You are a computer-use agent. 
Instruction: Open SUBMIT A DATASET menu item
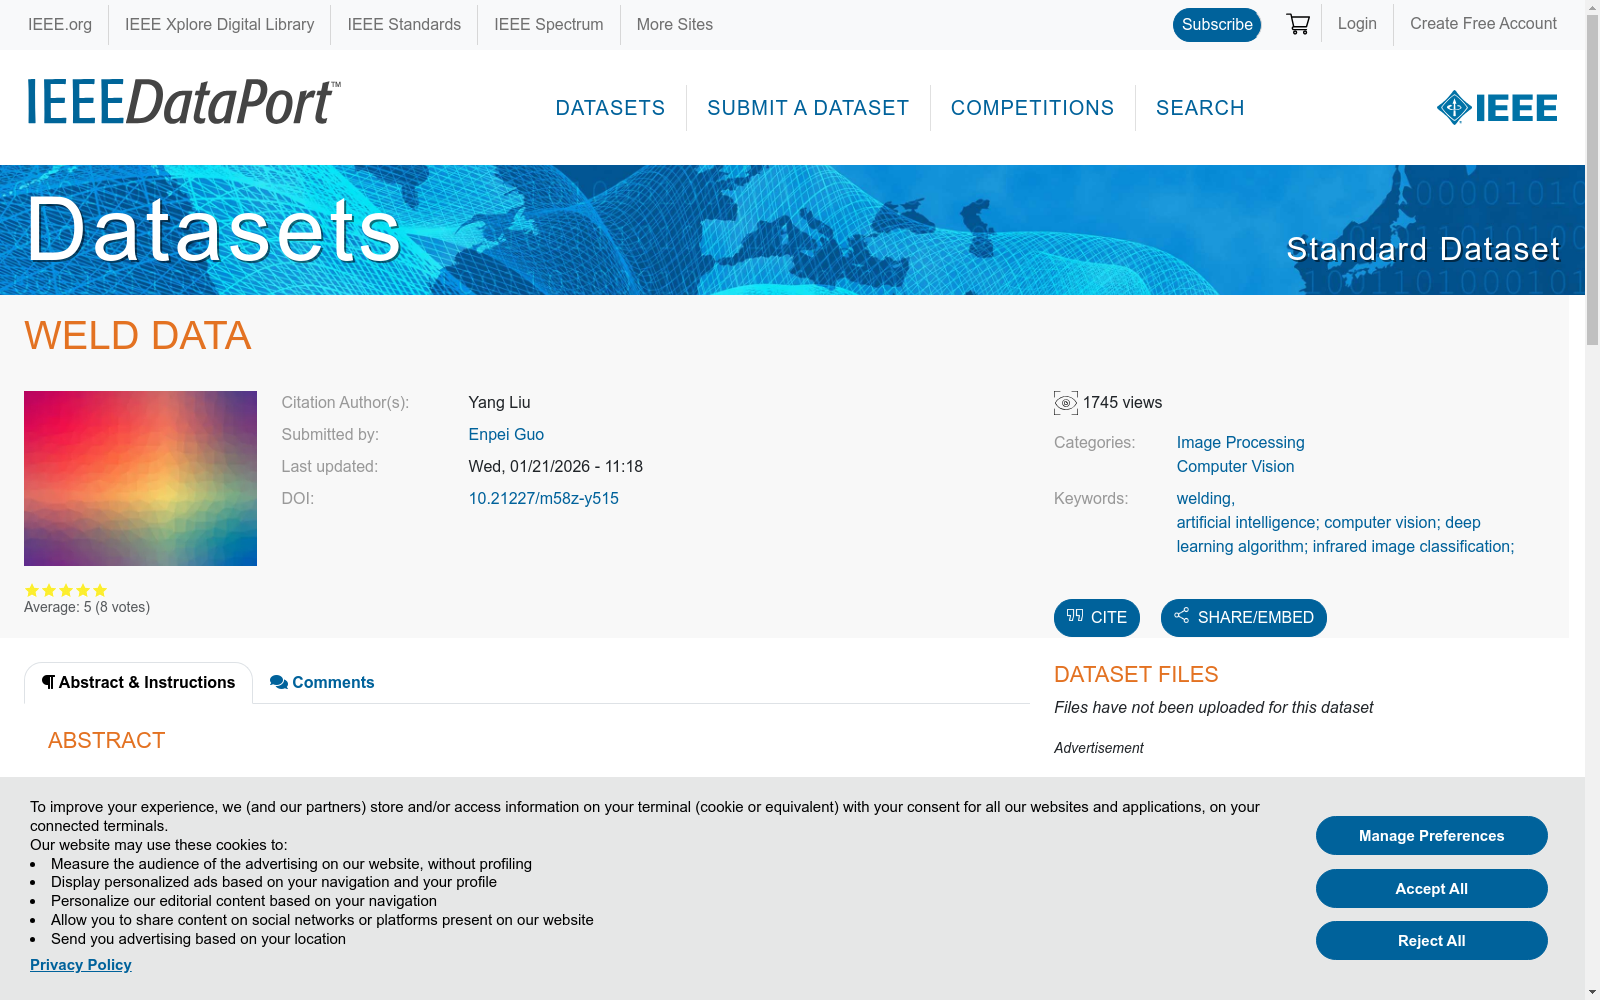tap(808, 108)
